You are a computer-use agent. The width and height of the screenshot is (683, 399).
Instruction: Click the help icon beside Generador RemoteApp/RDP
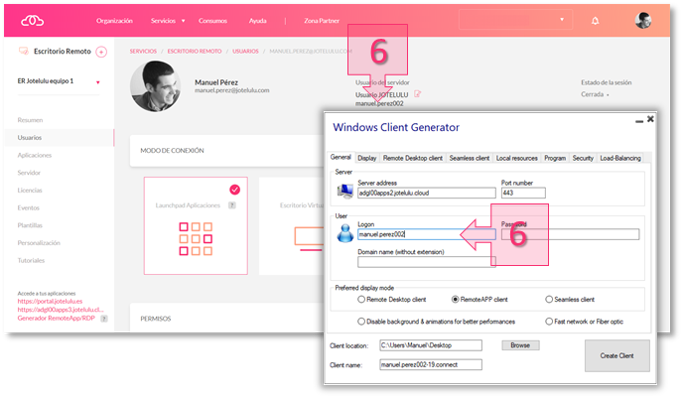coord(104,318)
